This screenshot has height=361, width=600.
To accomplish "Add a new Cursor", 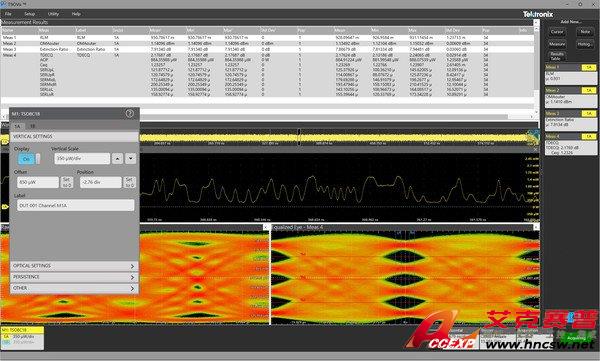I will pyautogui.click(x=557, y=32).
